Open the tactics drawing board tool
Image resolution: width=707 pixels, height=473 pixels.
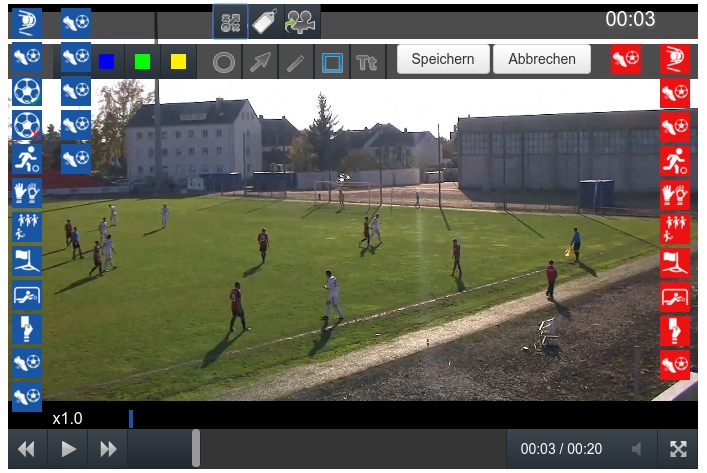pyautogui.click(x=230, y=22)
